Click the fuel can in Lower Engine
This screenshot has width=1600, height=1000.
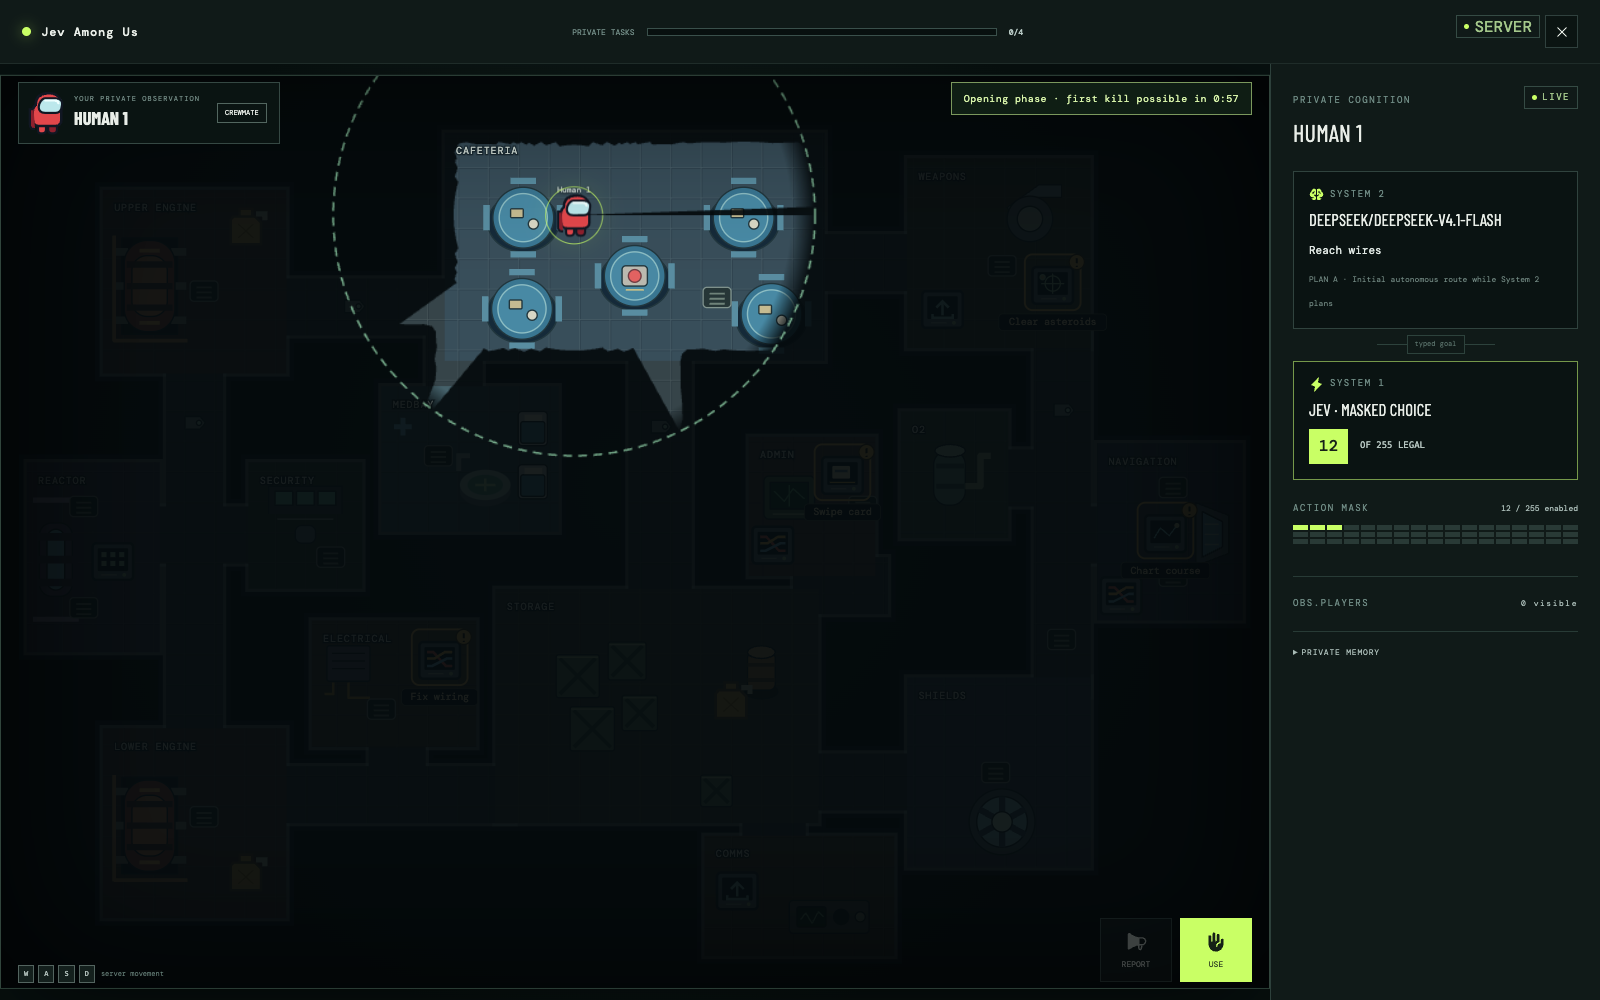tap(246, 874)
